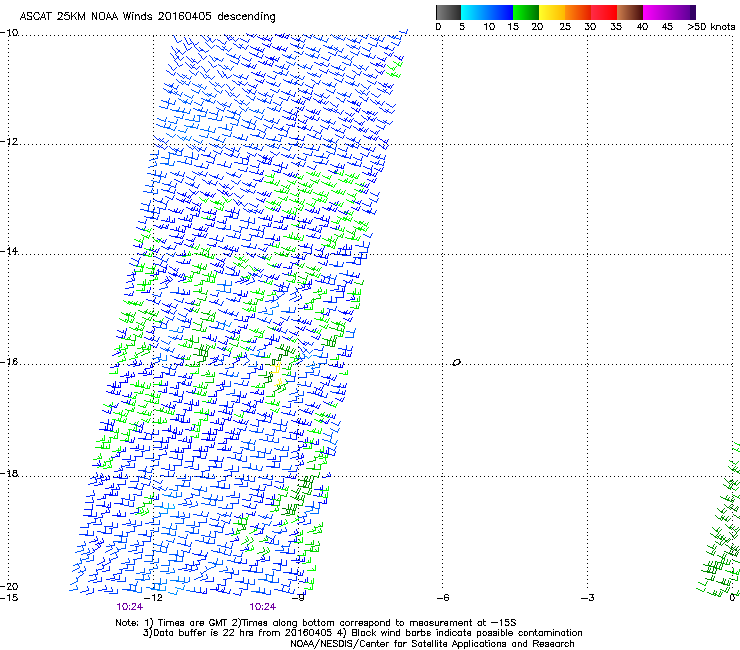The width and height of the screenshot is (740, 650).
Task: Click the green 15–20 knots color bar segment
Action: [526, 12]
